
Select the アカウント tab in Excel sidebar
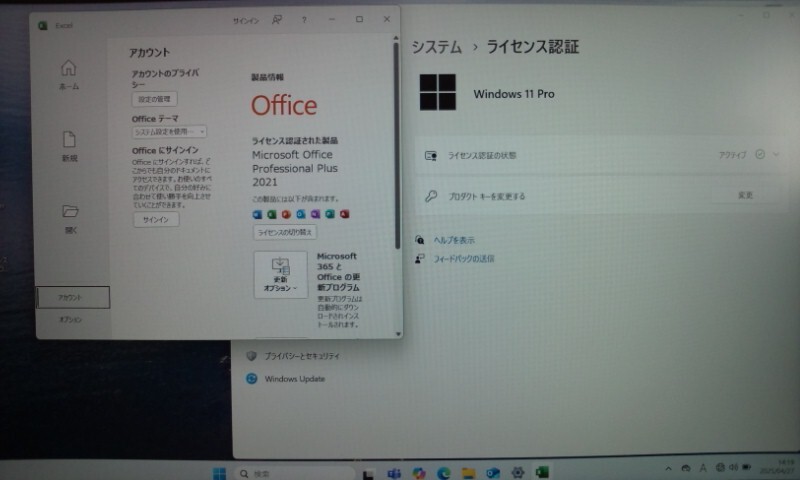(73, 297)
